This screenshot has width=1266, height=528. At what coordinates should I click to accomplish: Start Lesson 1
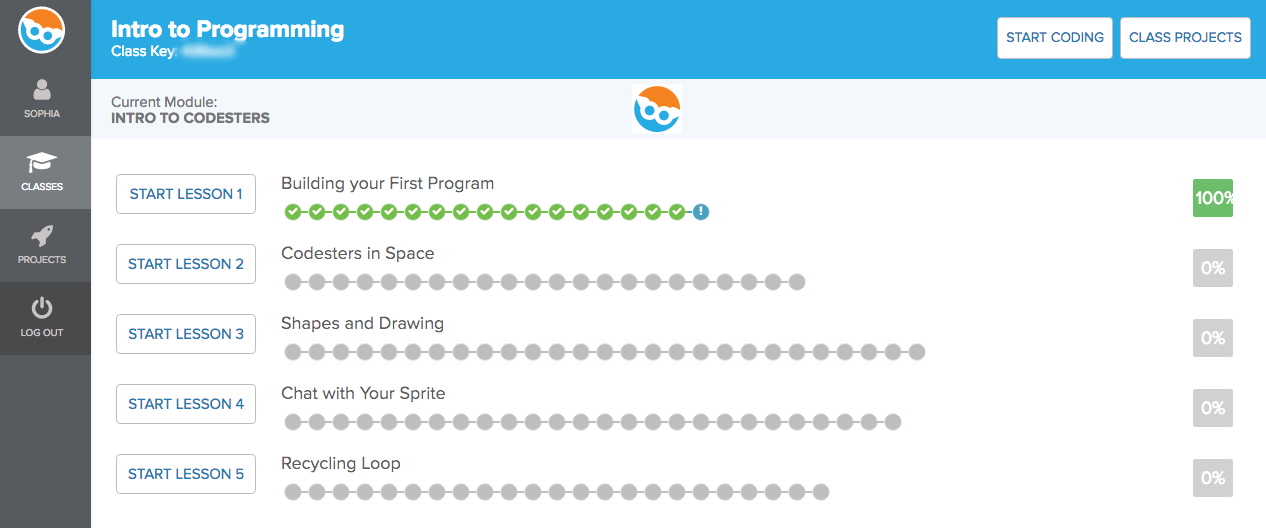(x=186, y=194)
